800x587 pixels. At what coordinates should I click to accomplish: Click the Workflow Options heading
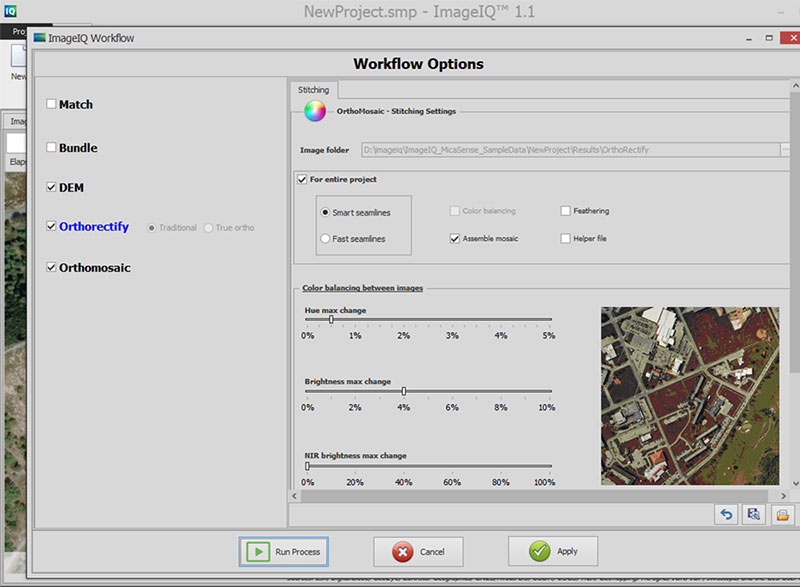[418, 64]
